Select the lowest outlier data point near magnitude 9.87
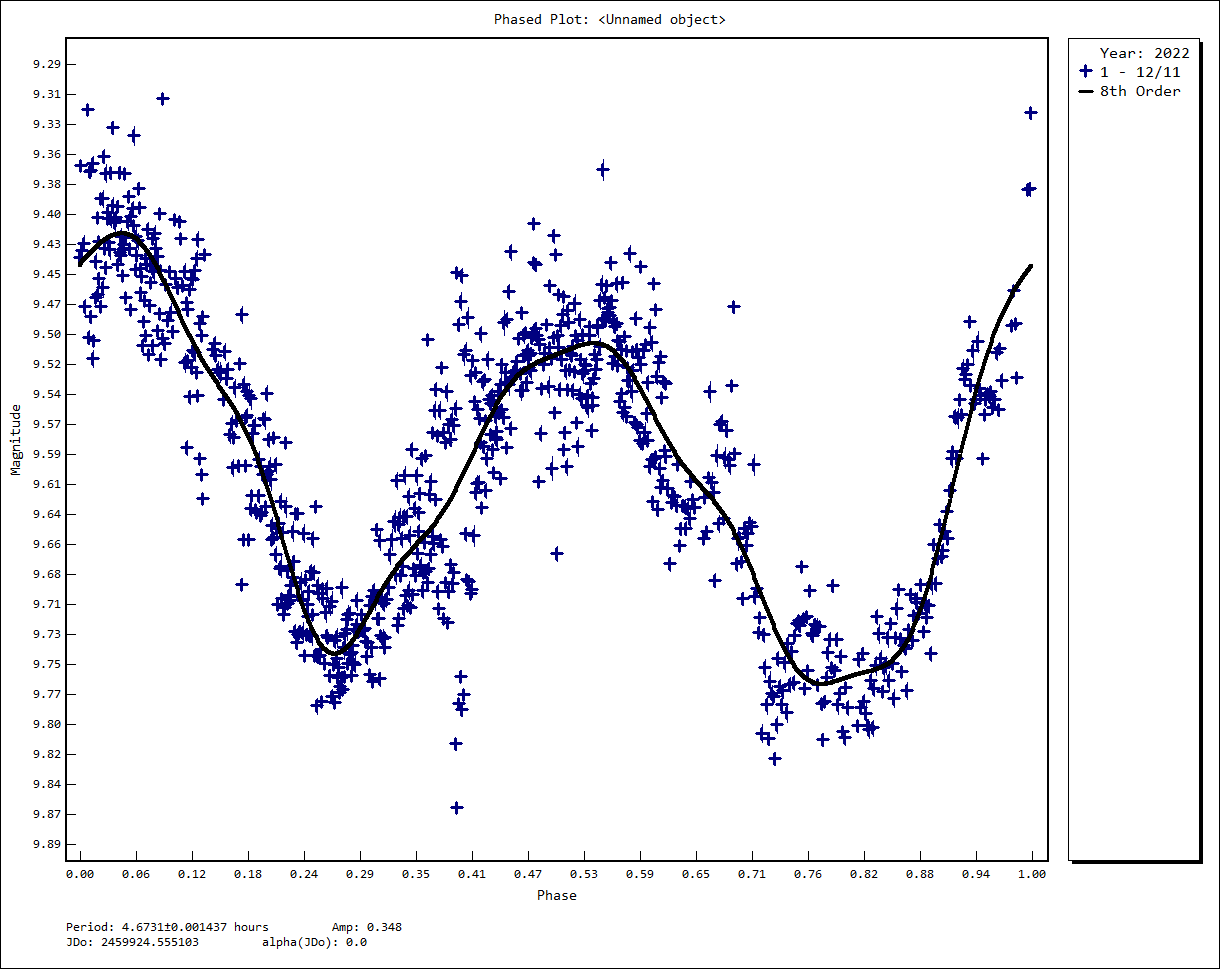The image size is (1220, 969). click(x=457, y=807)
